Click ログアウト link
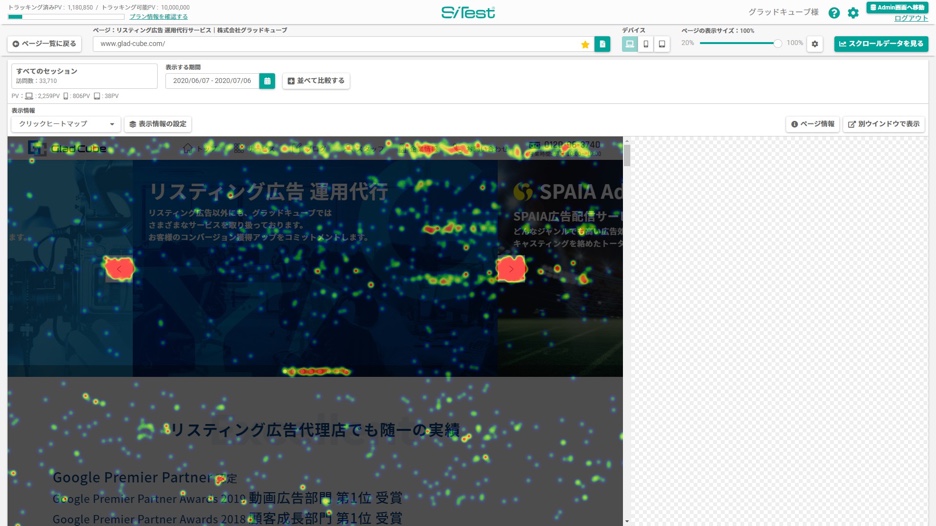 [x=911, y=19]
